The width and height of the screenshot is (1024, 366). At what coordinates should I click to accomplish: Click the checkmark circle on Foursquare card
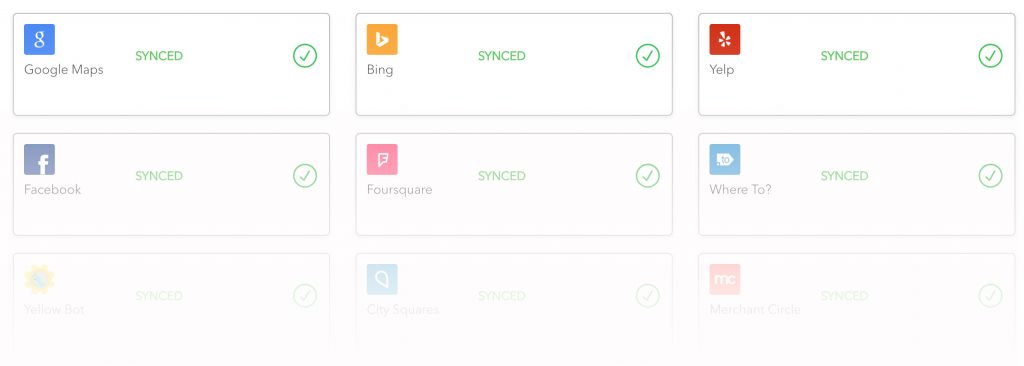click(648, 176)
